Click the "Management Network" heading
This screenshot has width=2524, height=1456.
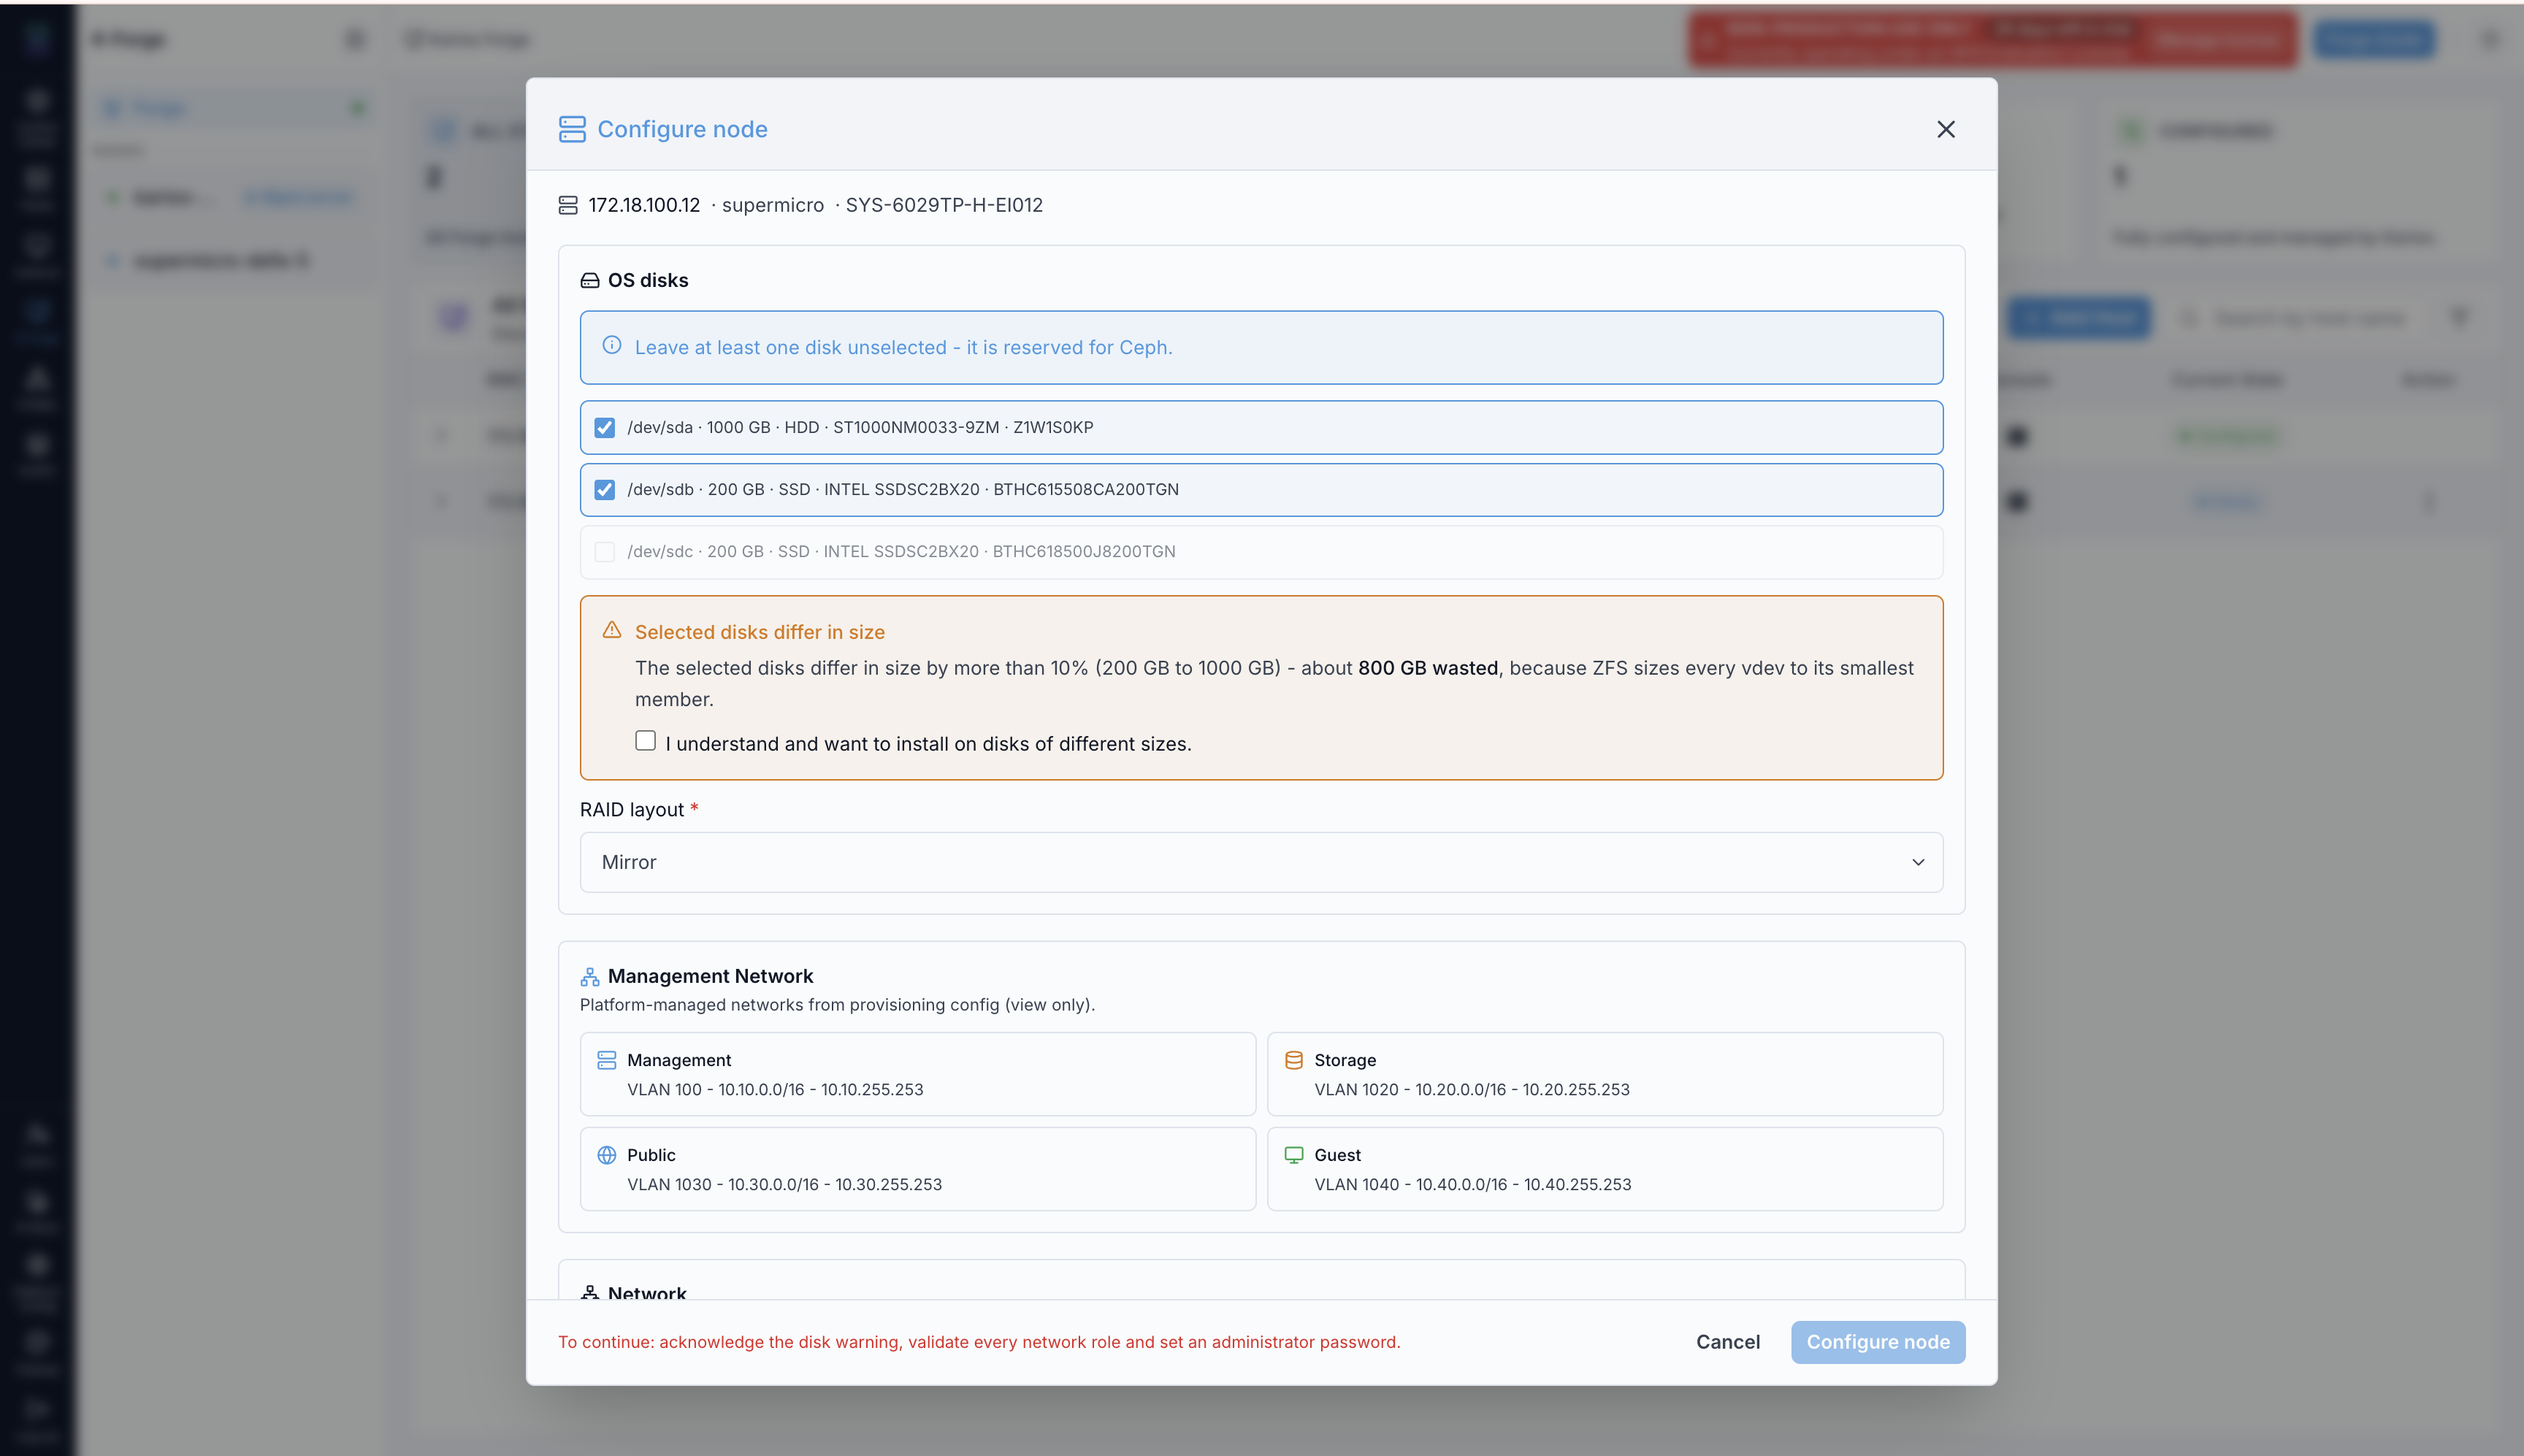point(711,976)
